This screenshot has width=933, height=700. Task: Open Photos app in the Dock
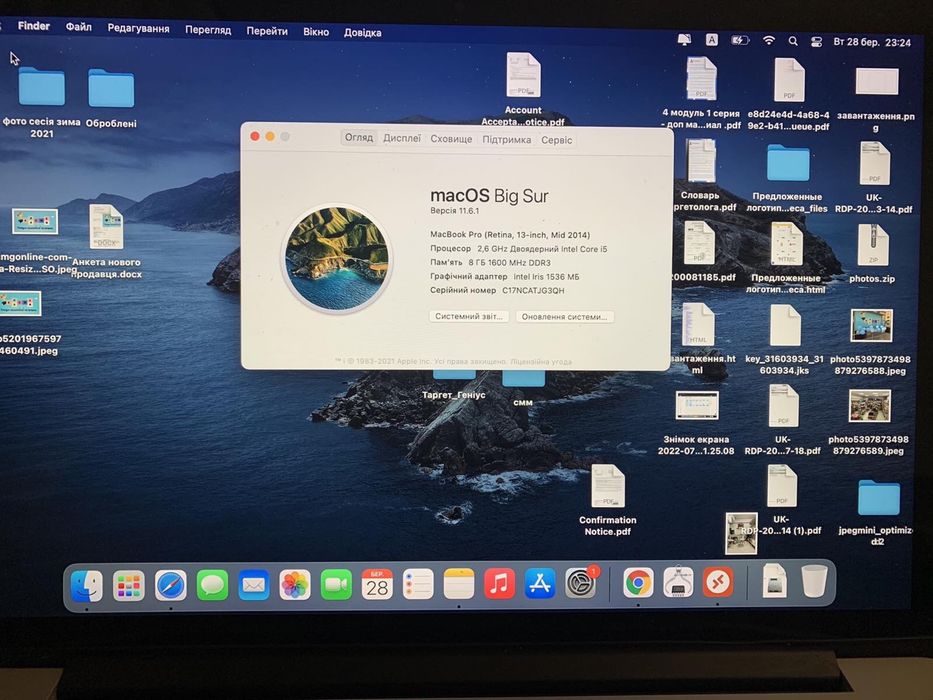295,585
